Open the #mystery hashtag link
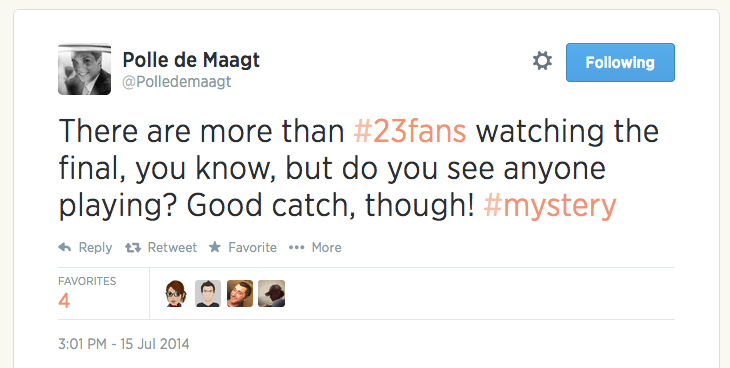 pos(550,206)
